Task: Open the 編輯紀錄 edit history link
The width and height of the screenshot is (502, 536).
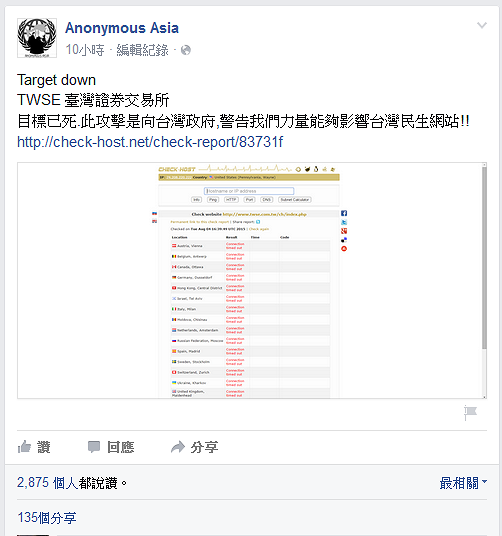Action: tap(142, 50)
